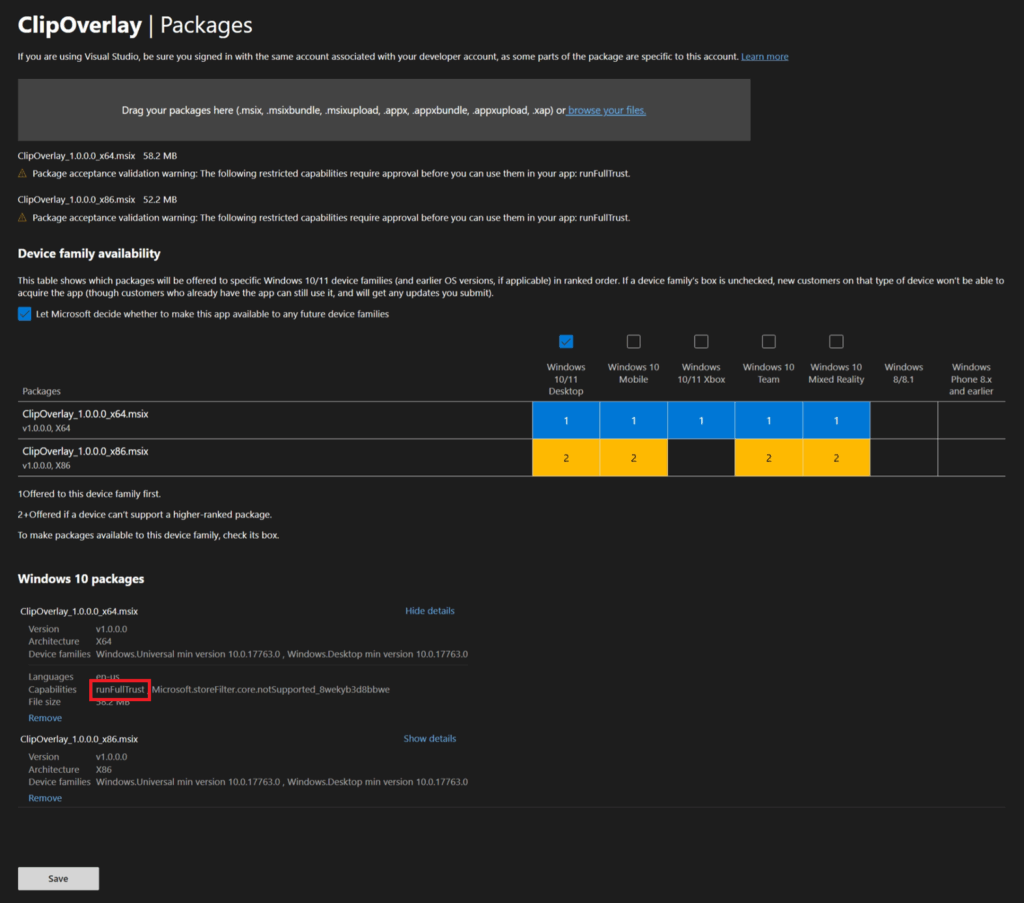The height and width of the screenshot is (903, 1024).
Task: Enable the Windows 10 Mobile checkbox
Action: (x=633, y=341)
